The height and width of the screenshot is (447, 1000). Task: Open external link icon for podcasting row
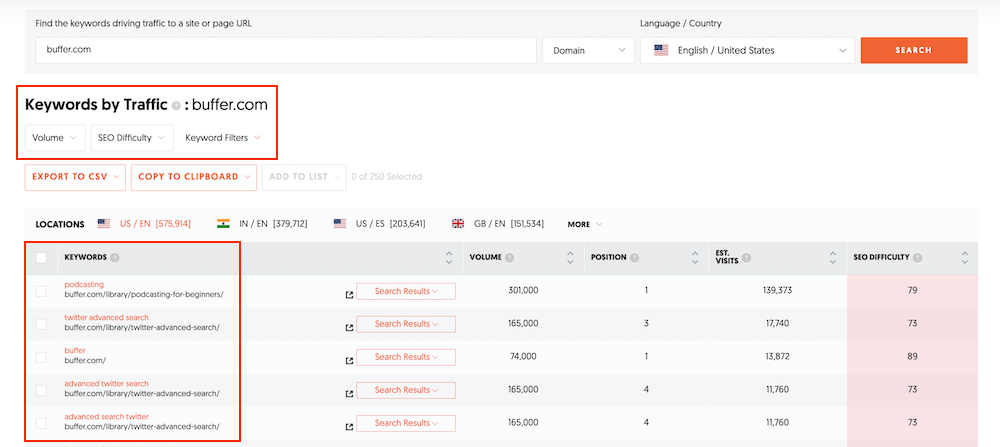(x=349, y=295)
